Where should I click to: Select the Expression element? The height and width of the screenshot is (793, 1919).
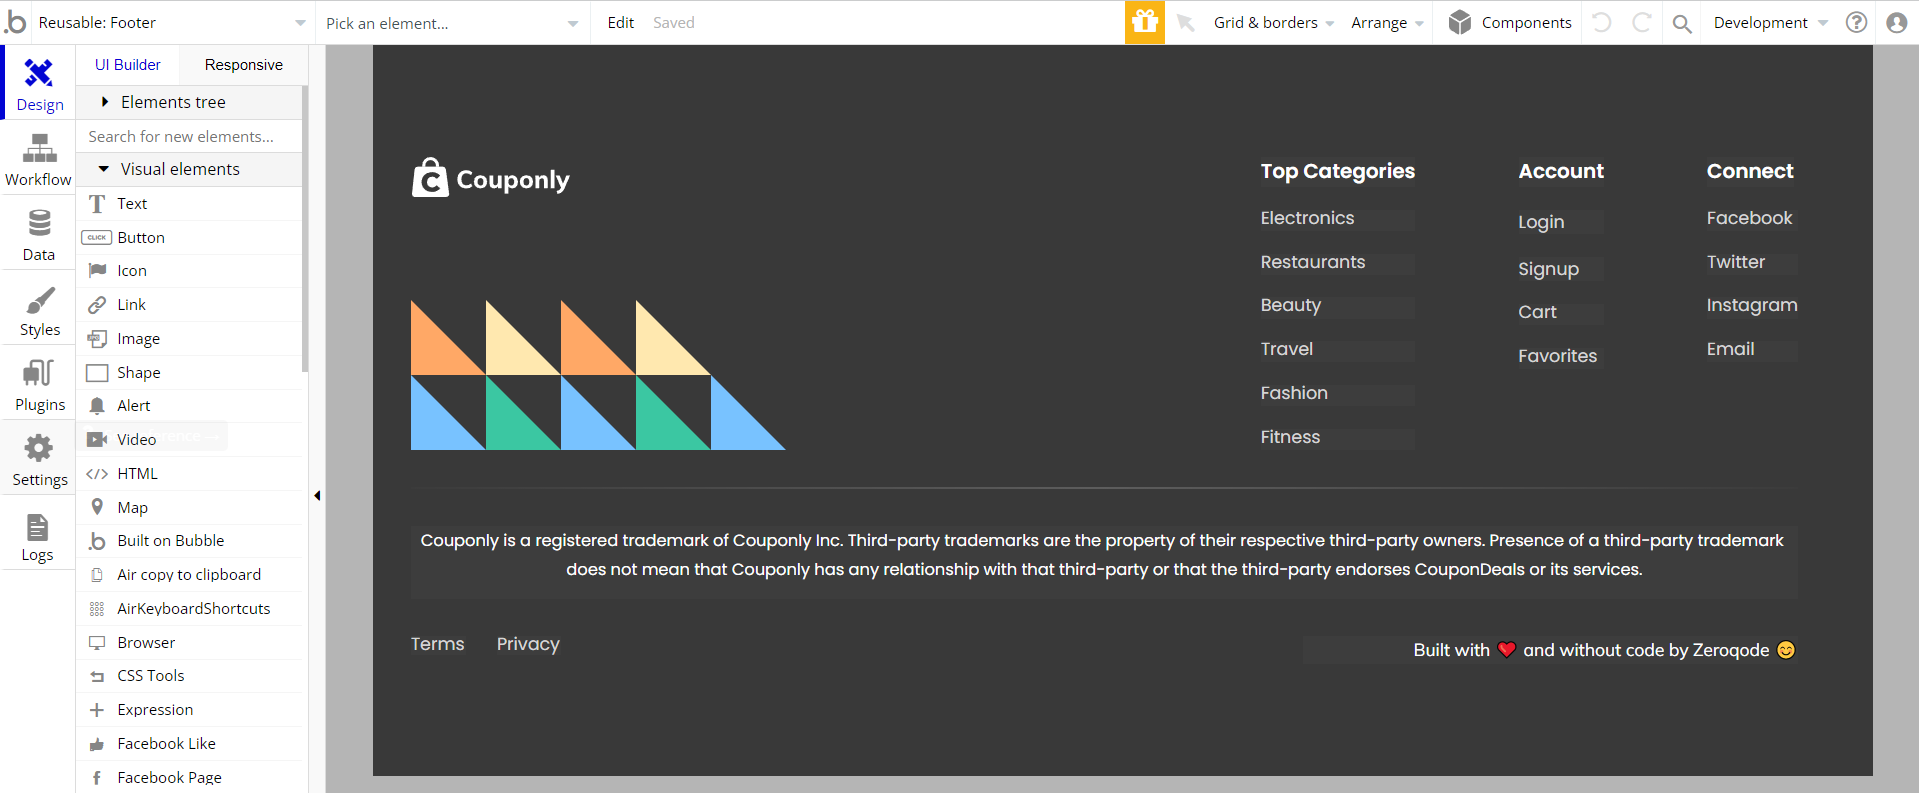pos(188,709)
